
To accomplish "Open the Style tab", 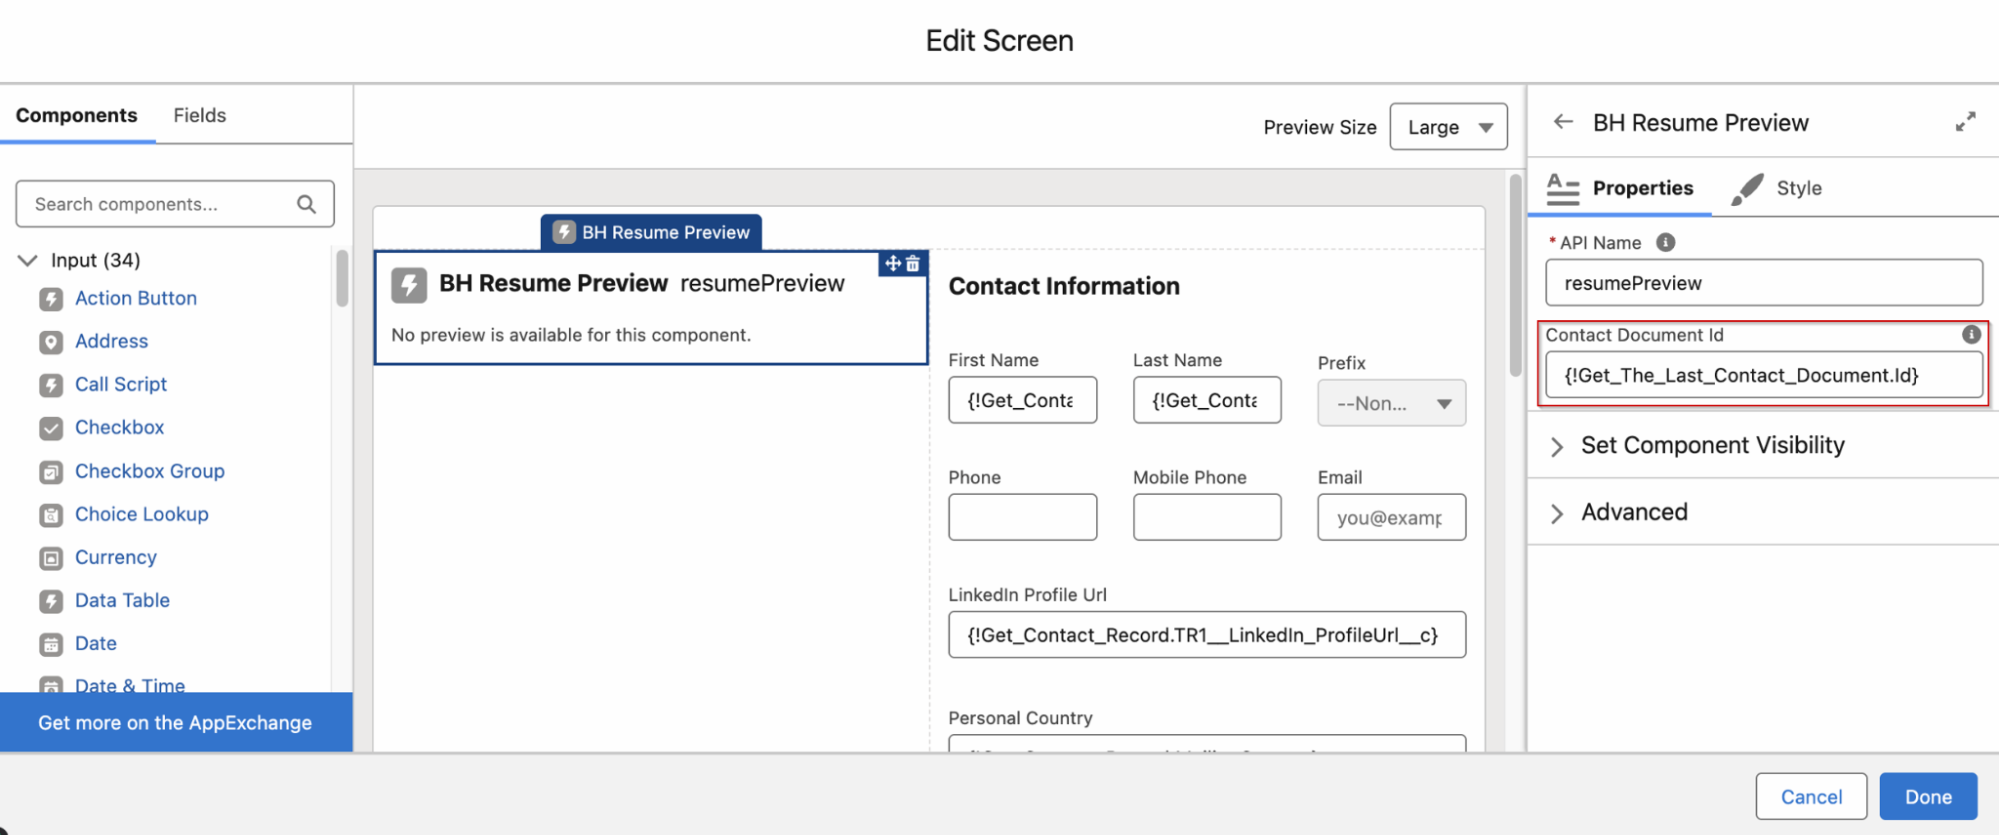I will click(x=1797, y=188).
